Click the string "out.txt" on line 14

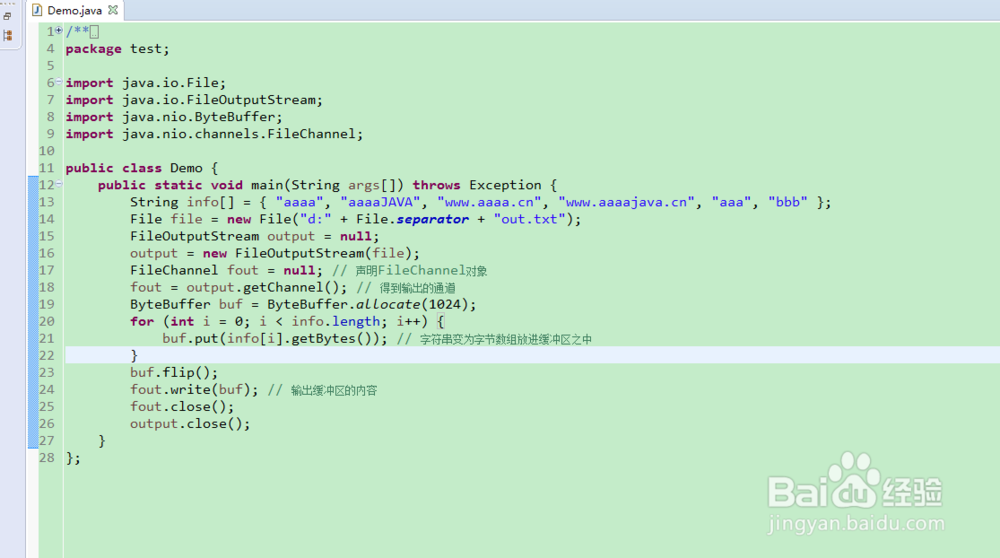click(529, 219)
